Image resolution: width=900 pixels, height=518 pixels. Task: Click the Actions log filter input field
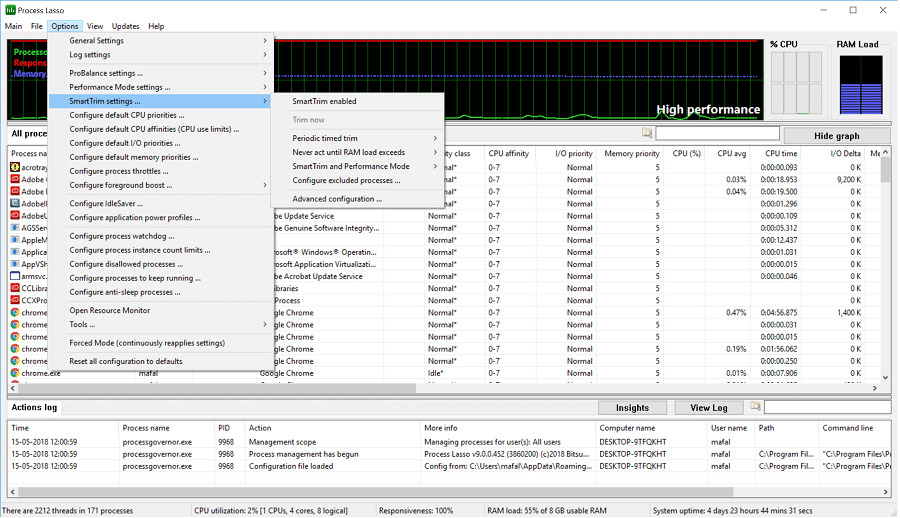coord(827,407)
